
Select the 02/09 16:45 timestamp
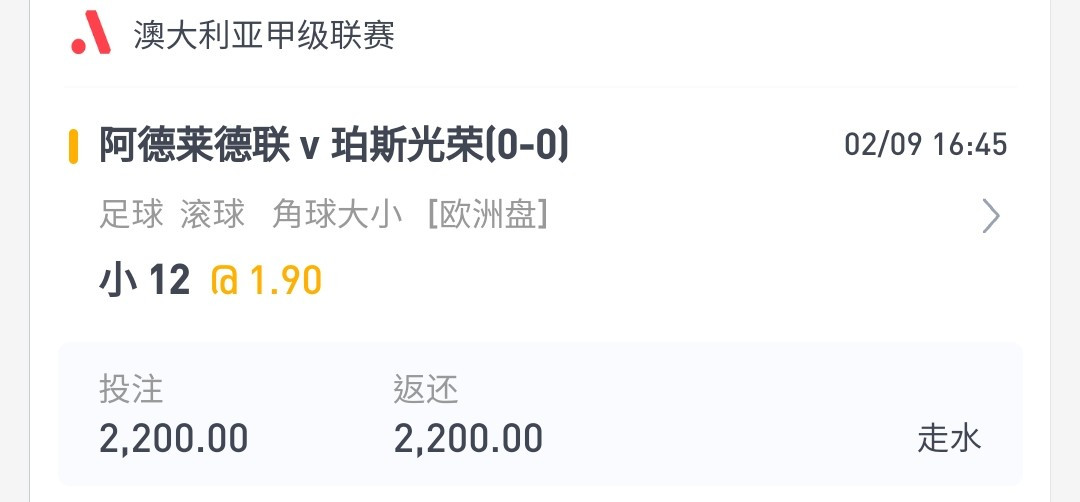click(926, 145)
